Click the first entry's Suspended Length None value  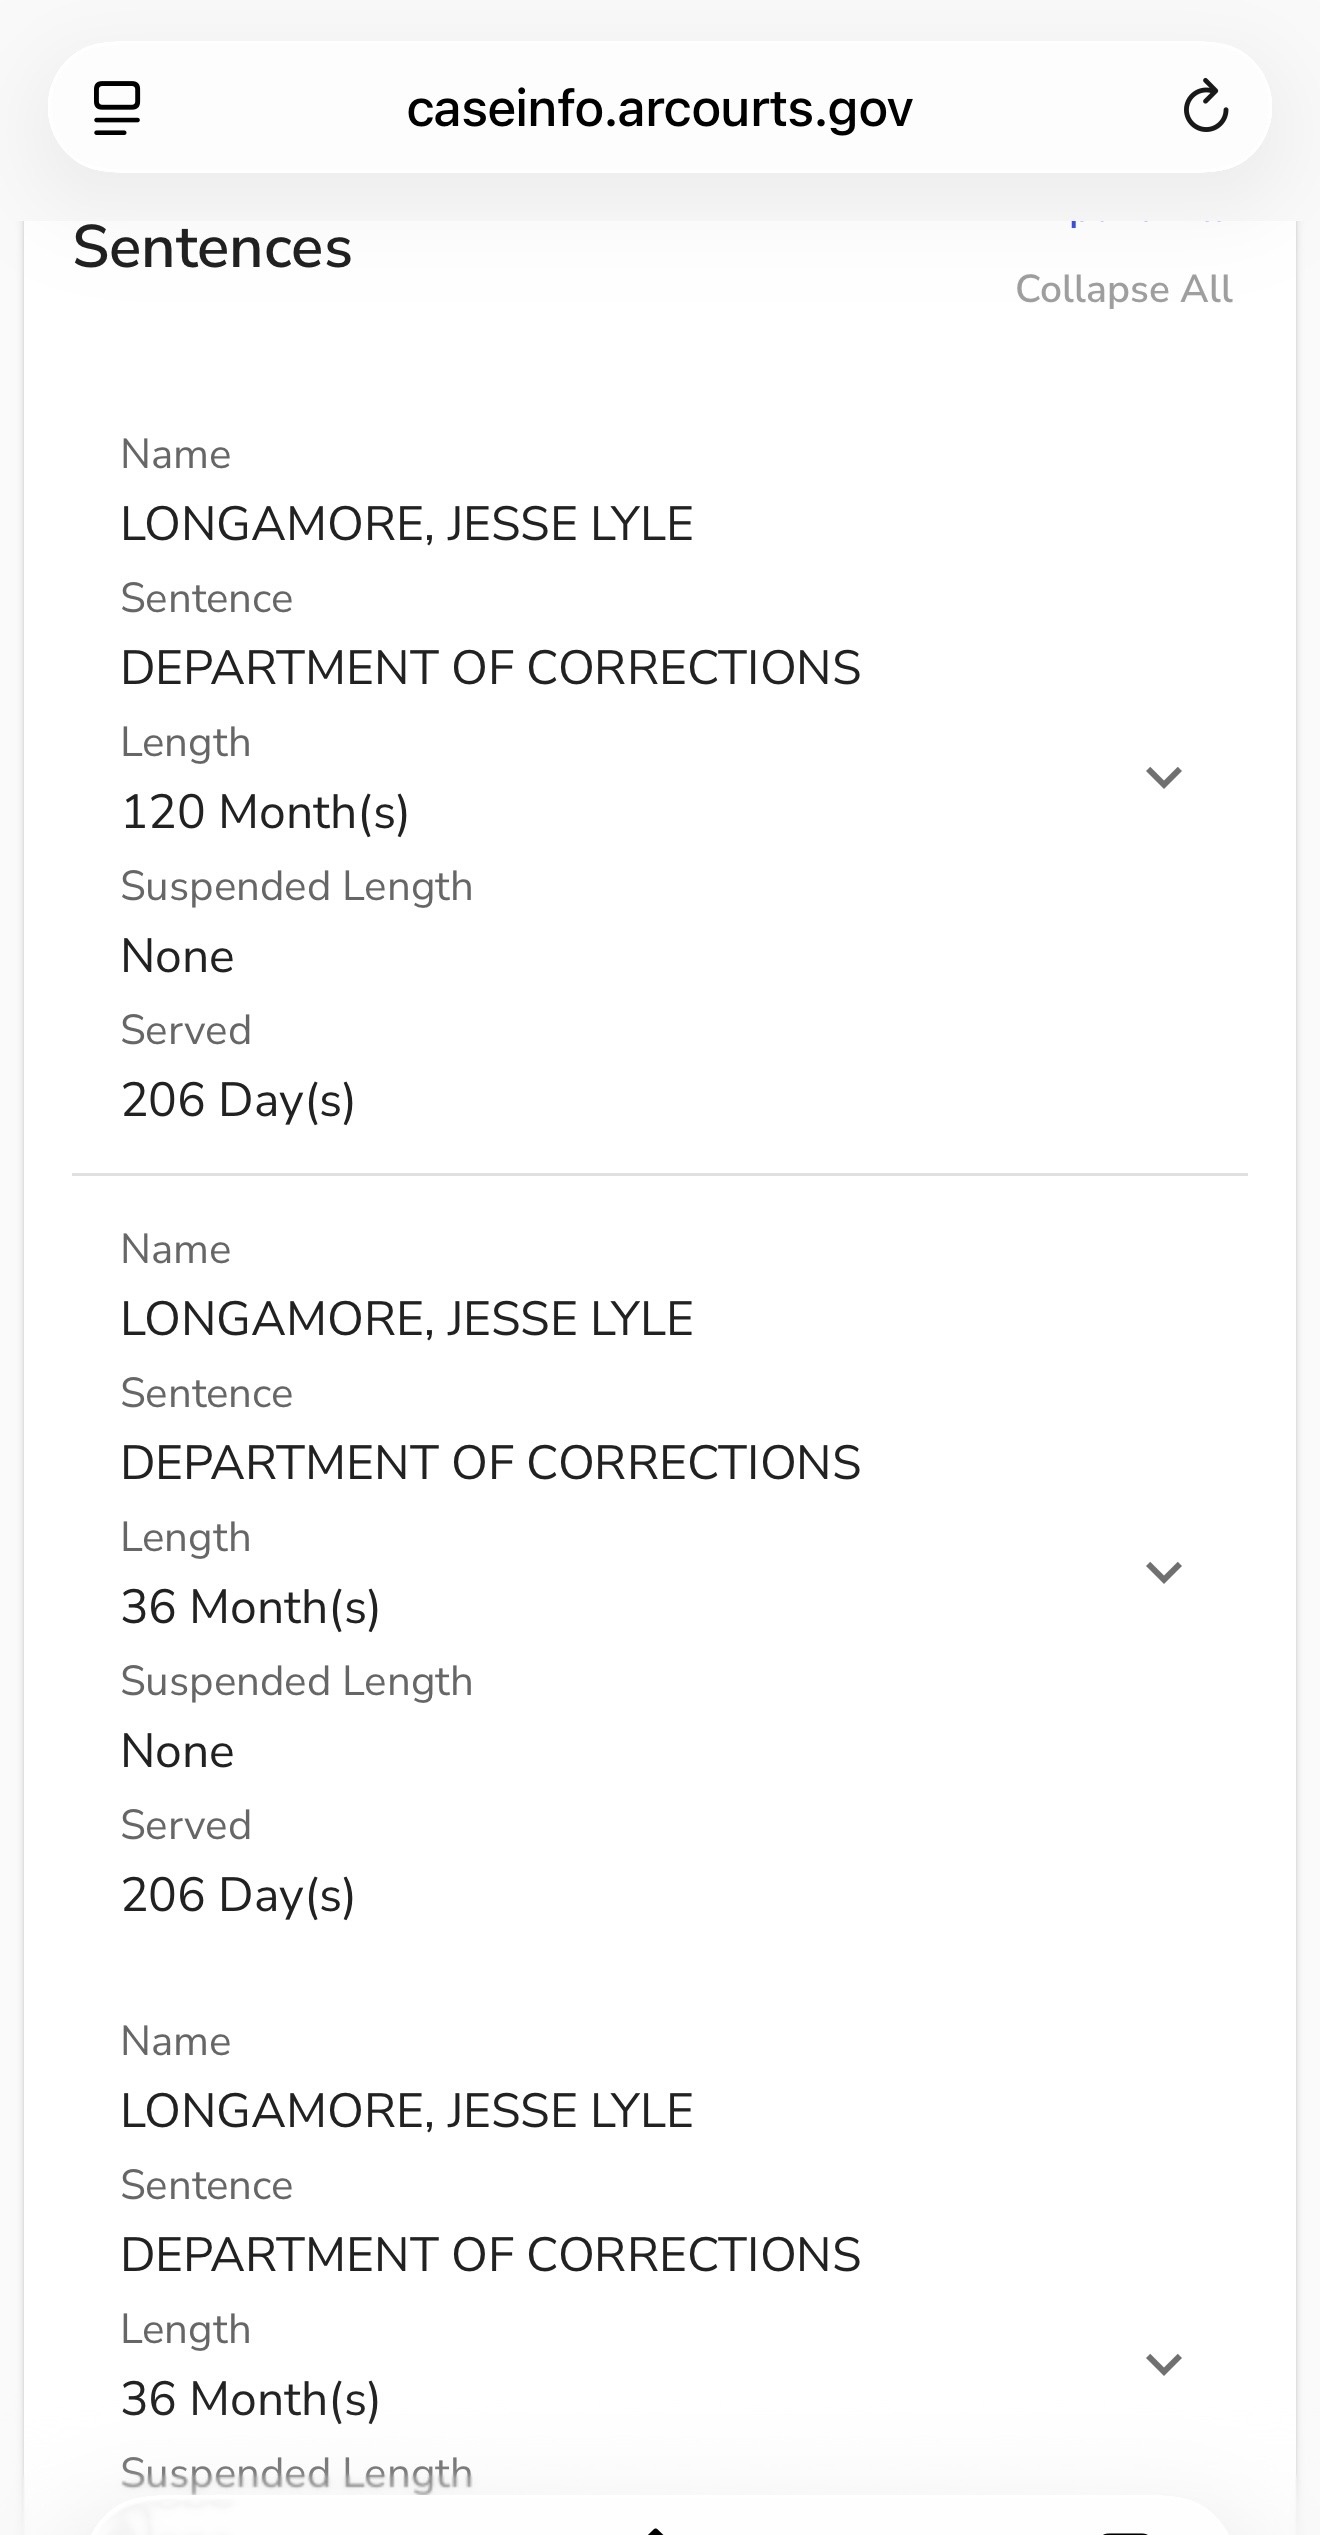tap(177, 956)
